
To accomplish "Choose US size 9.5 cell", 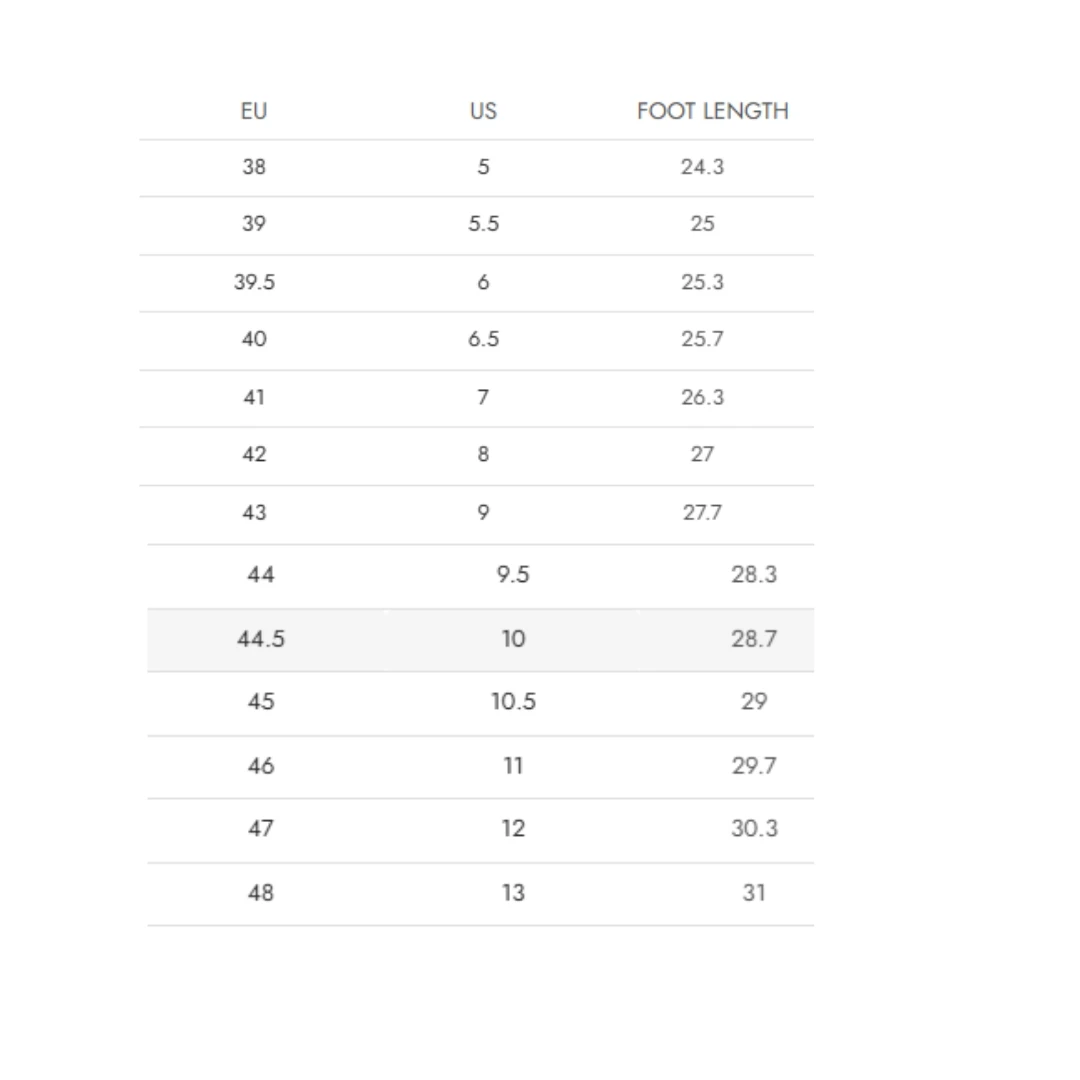I will 513,575.
